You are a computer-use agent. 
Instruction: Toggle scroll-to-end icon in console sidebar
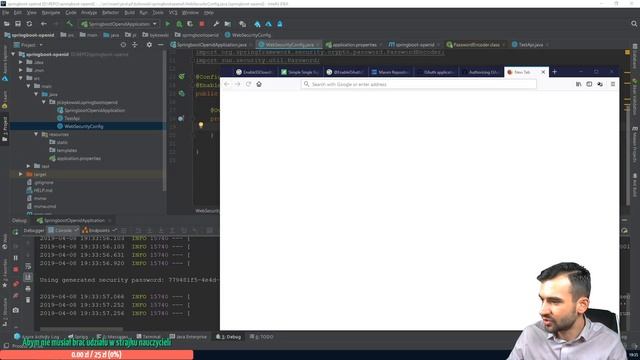pos(28,278)
